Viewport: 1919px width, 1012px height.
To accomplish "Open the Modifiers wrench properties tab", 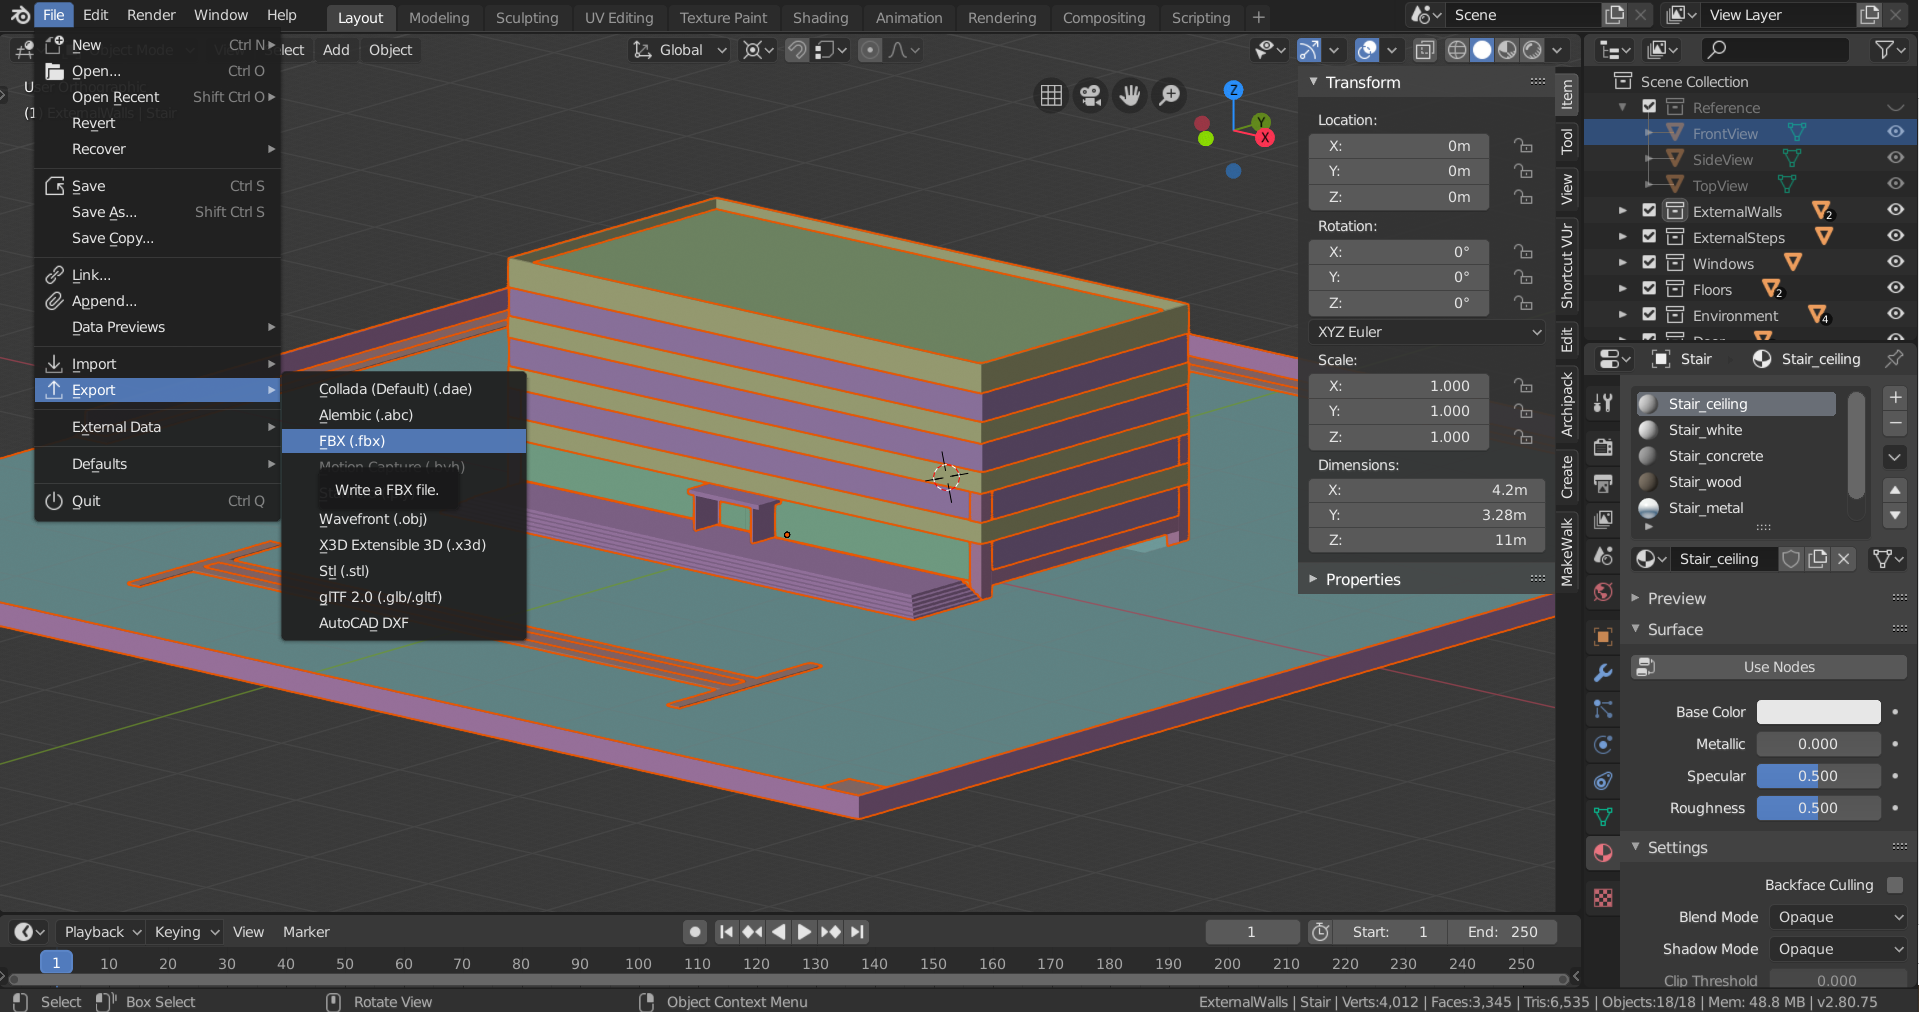I will [1603, 673].
